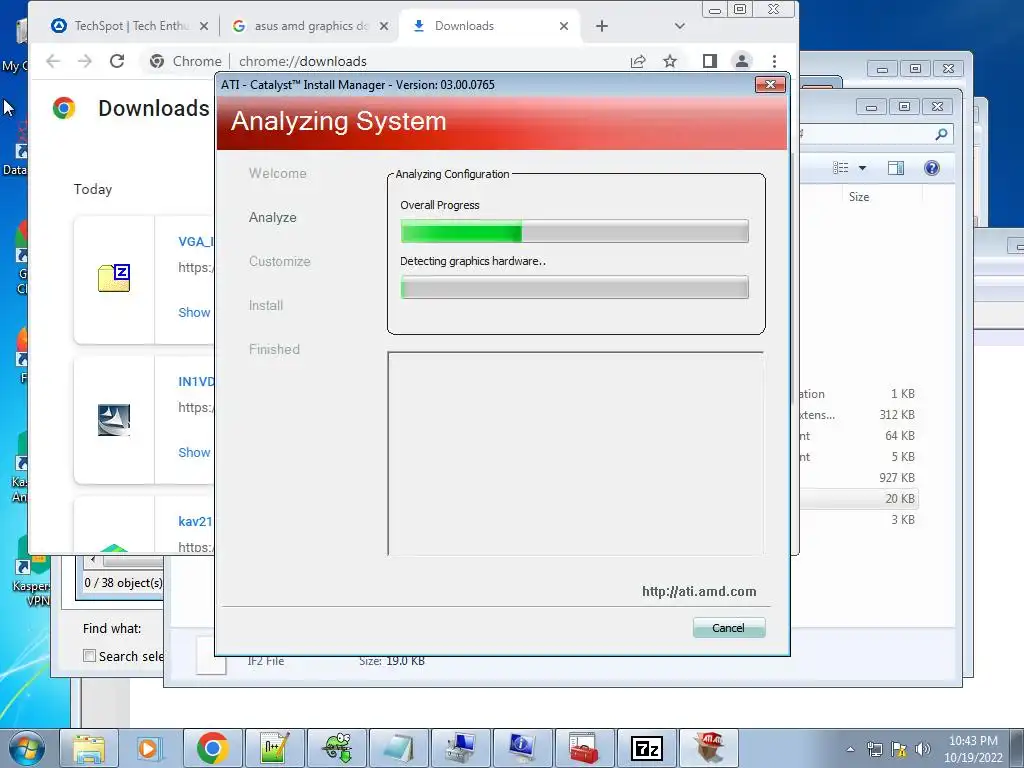Open volume control in system tray
1024x768 pixels.
tap(923, 749)
